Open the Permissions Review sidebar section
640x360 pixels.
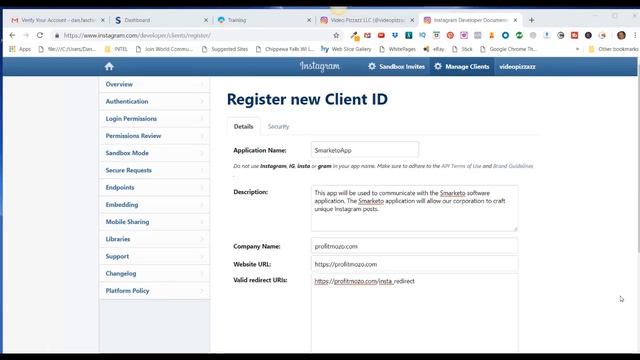click(x=155, y=136)
